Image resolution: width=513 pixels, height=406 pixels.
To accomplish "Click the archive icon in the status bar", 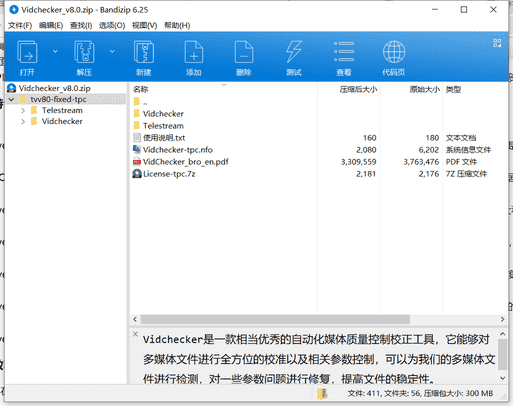I will [322, 394].
